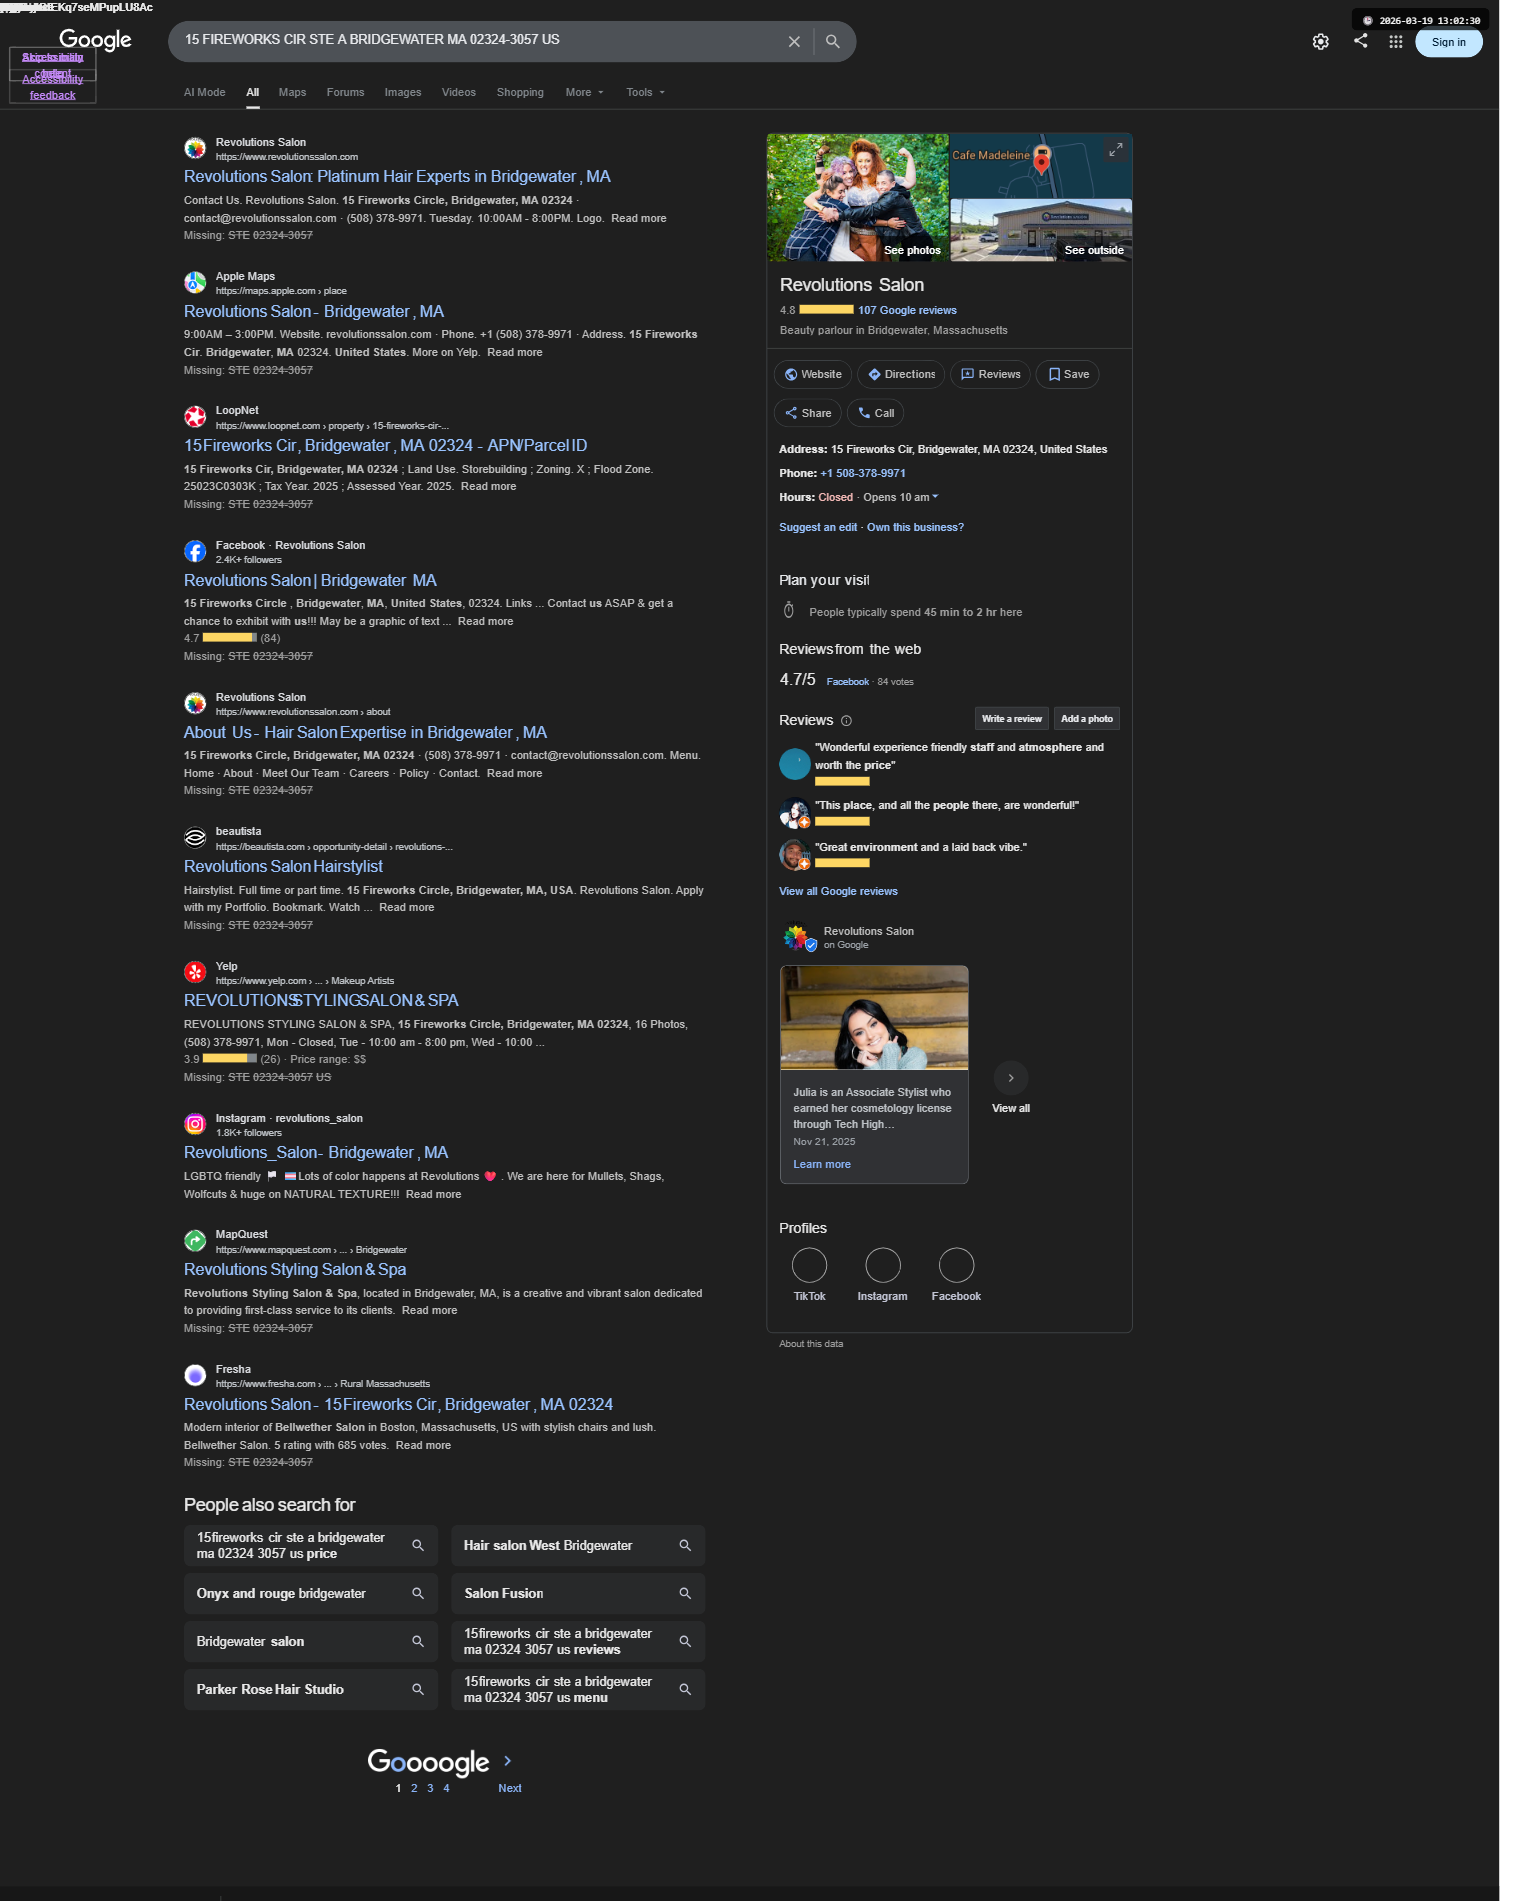Image resolution: width=1517 pixels, height=1901 pixels.
Task: Click the Share button in the knowledge panel
Action: (808, 414)
